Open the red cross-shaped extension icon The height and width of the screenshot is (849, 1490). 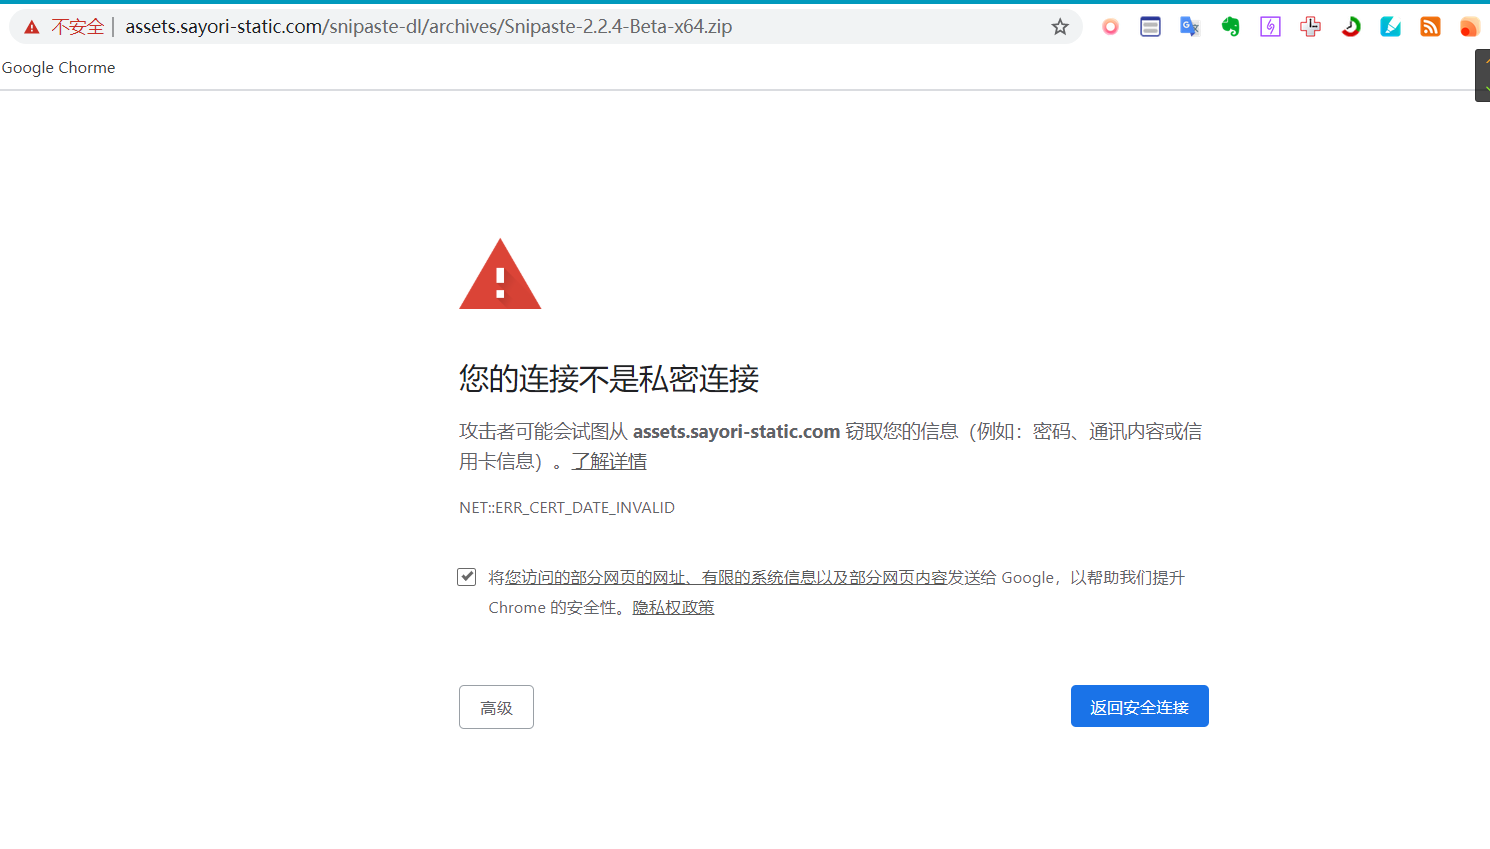coord(1310,27)
